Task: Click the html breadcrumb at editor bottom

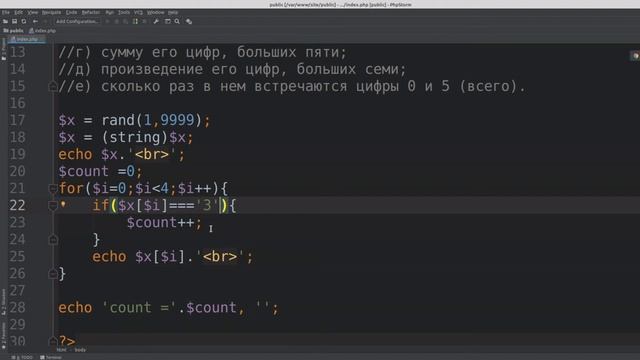Action: point(61,350)
